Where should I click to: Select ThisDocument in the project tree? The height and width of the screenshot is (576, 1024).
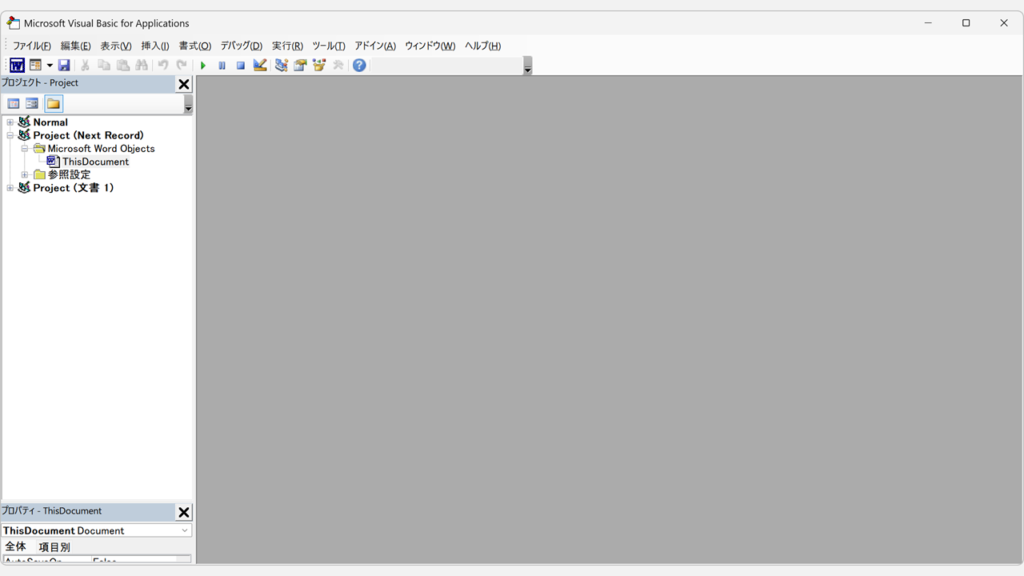95,161
